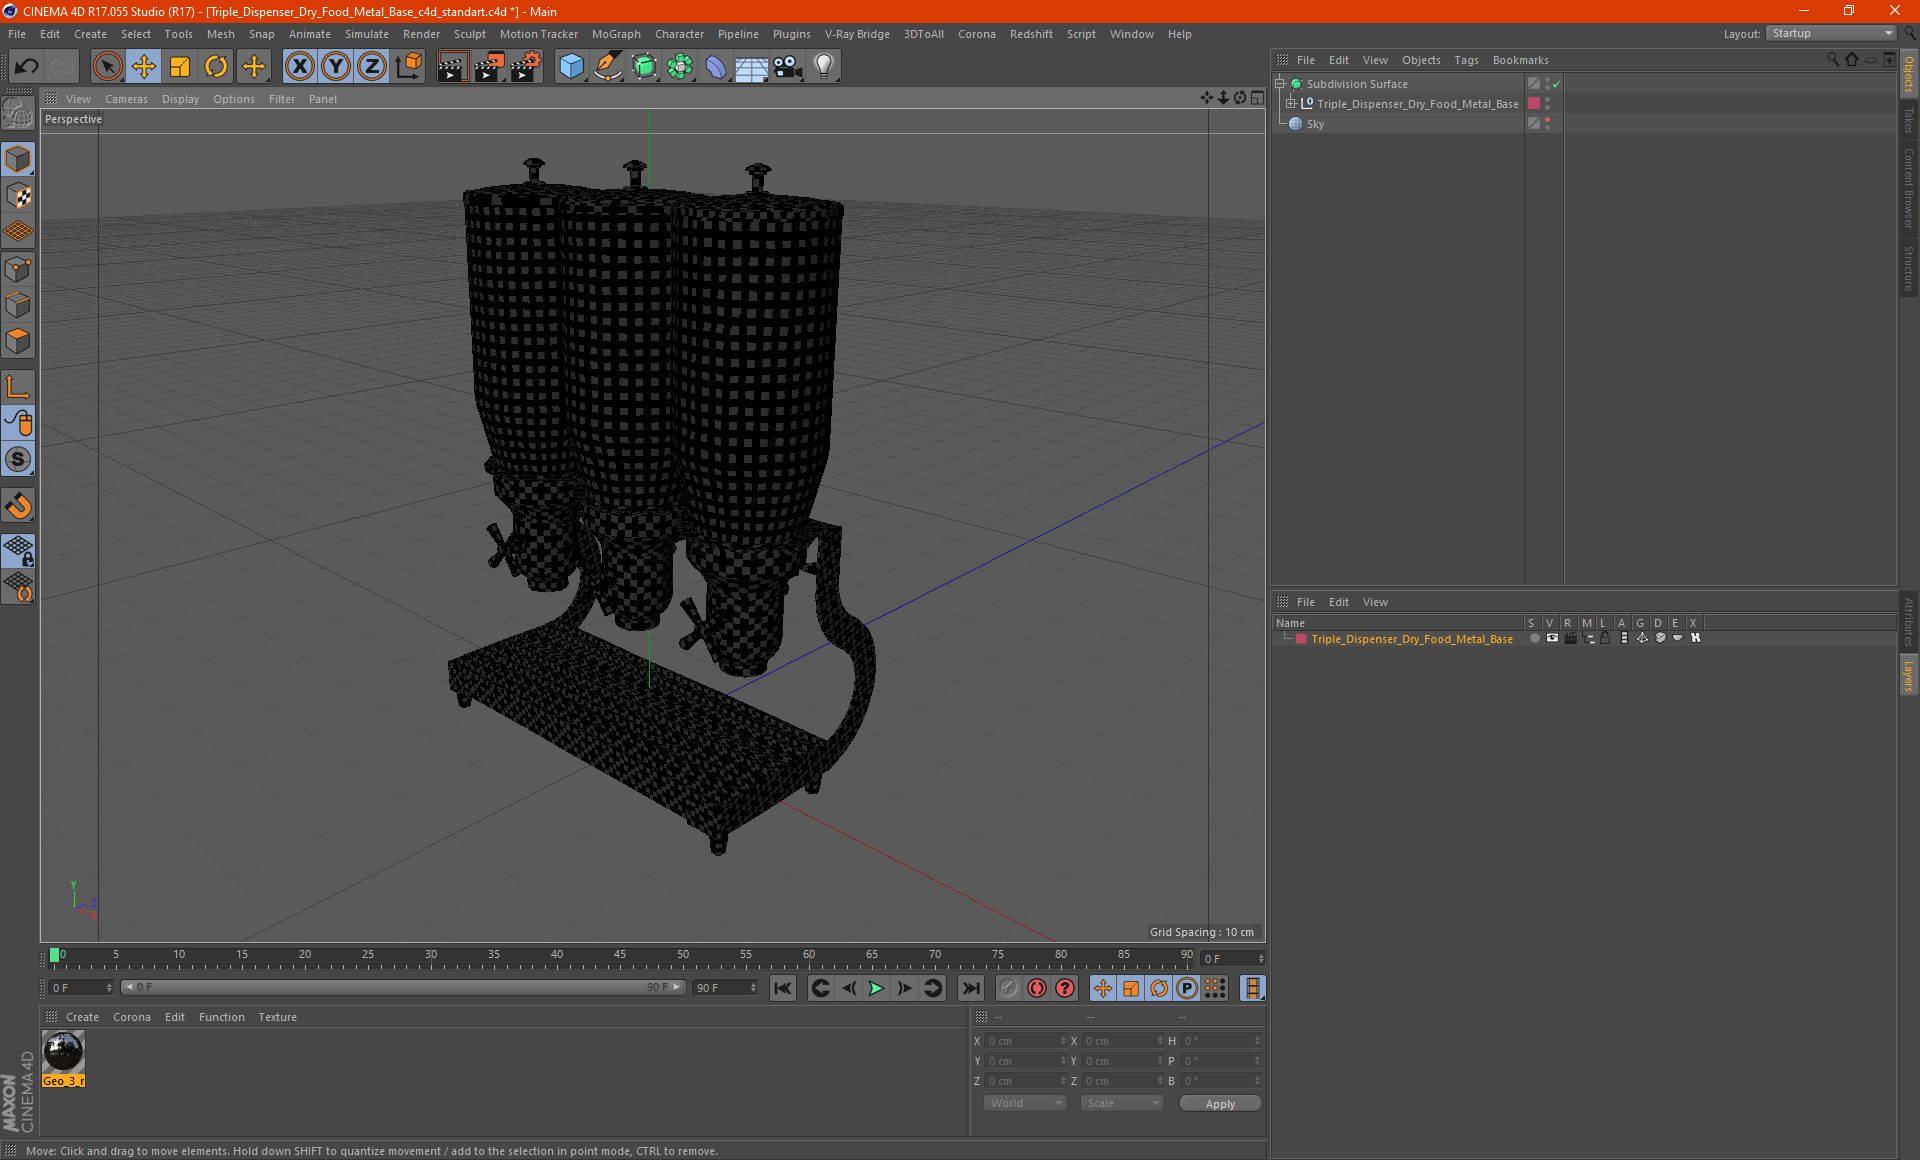The image size is (1920, 1160).
Task: Click the end frame 90 F field
Action: [x=725, y=987]
